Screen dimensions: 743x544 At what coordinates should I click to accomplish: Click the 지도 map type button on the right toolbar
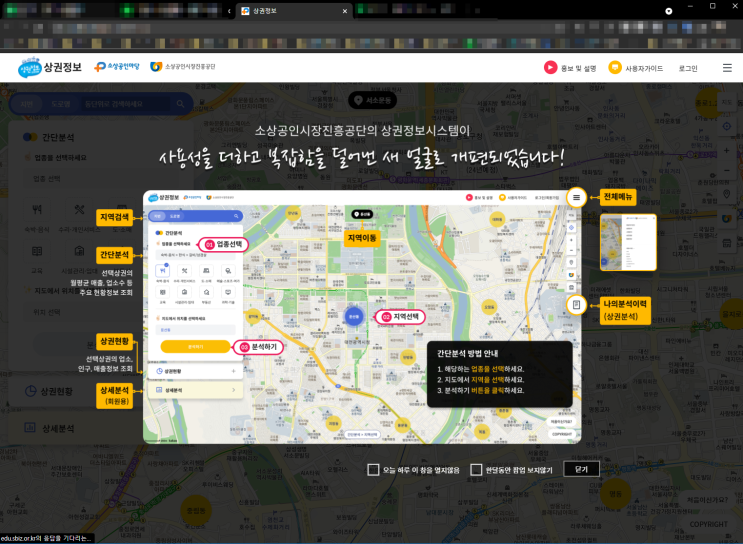click(x=726, y=102)
